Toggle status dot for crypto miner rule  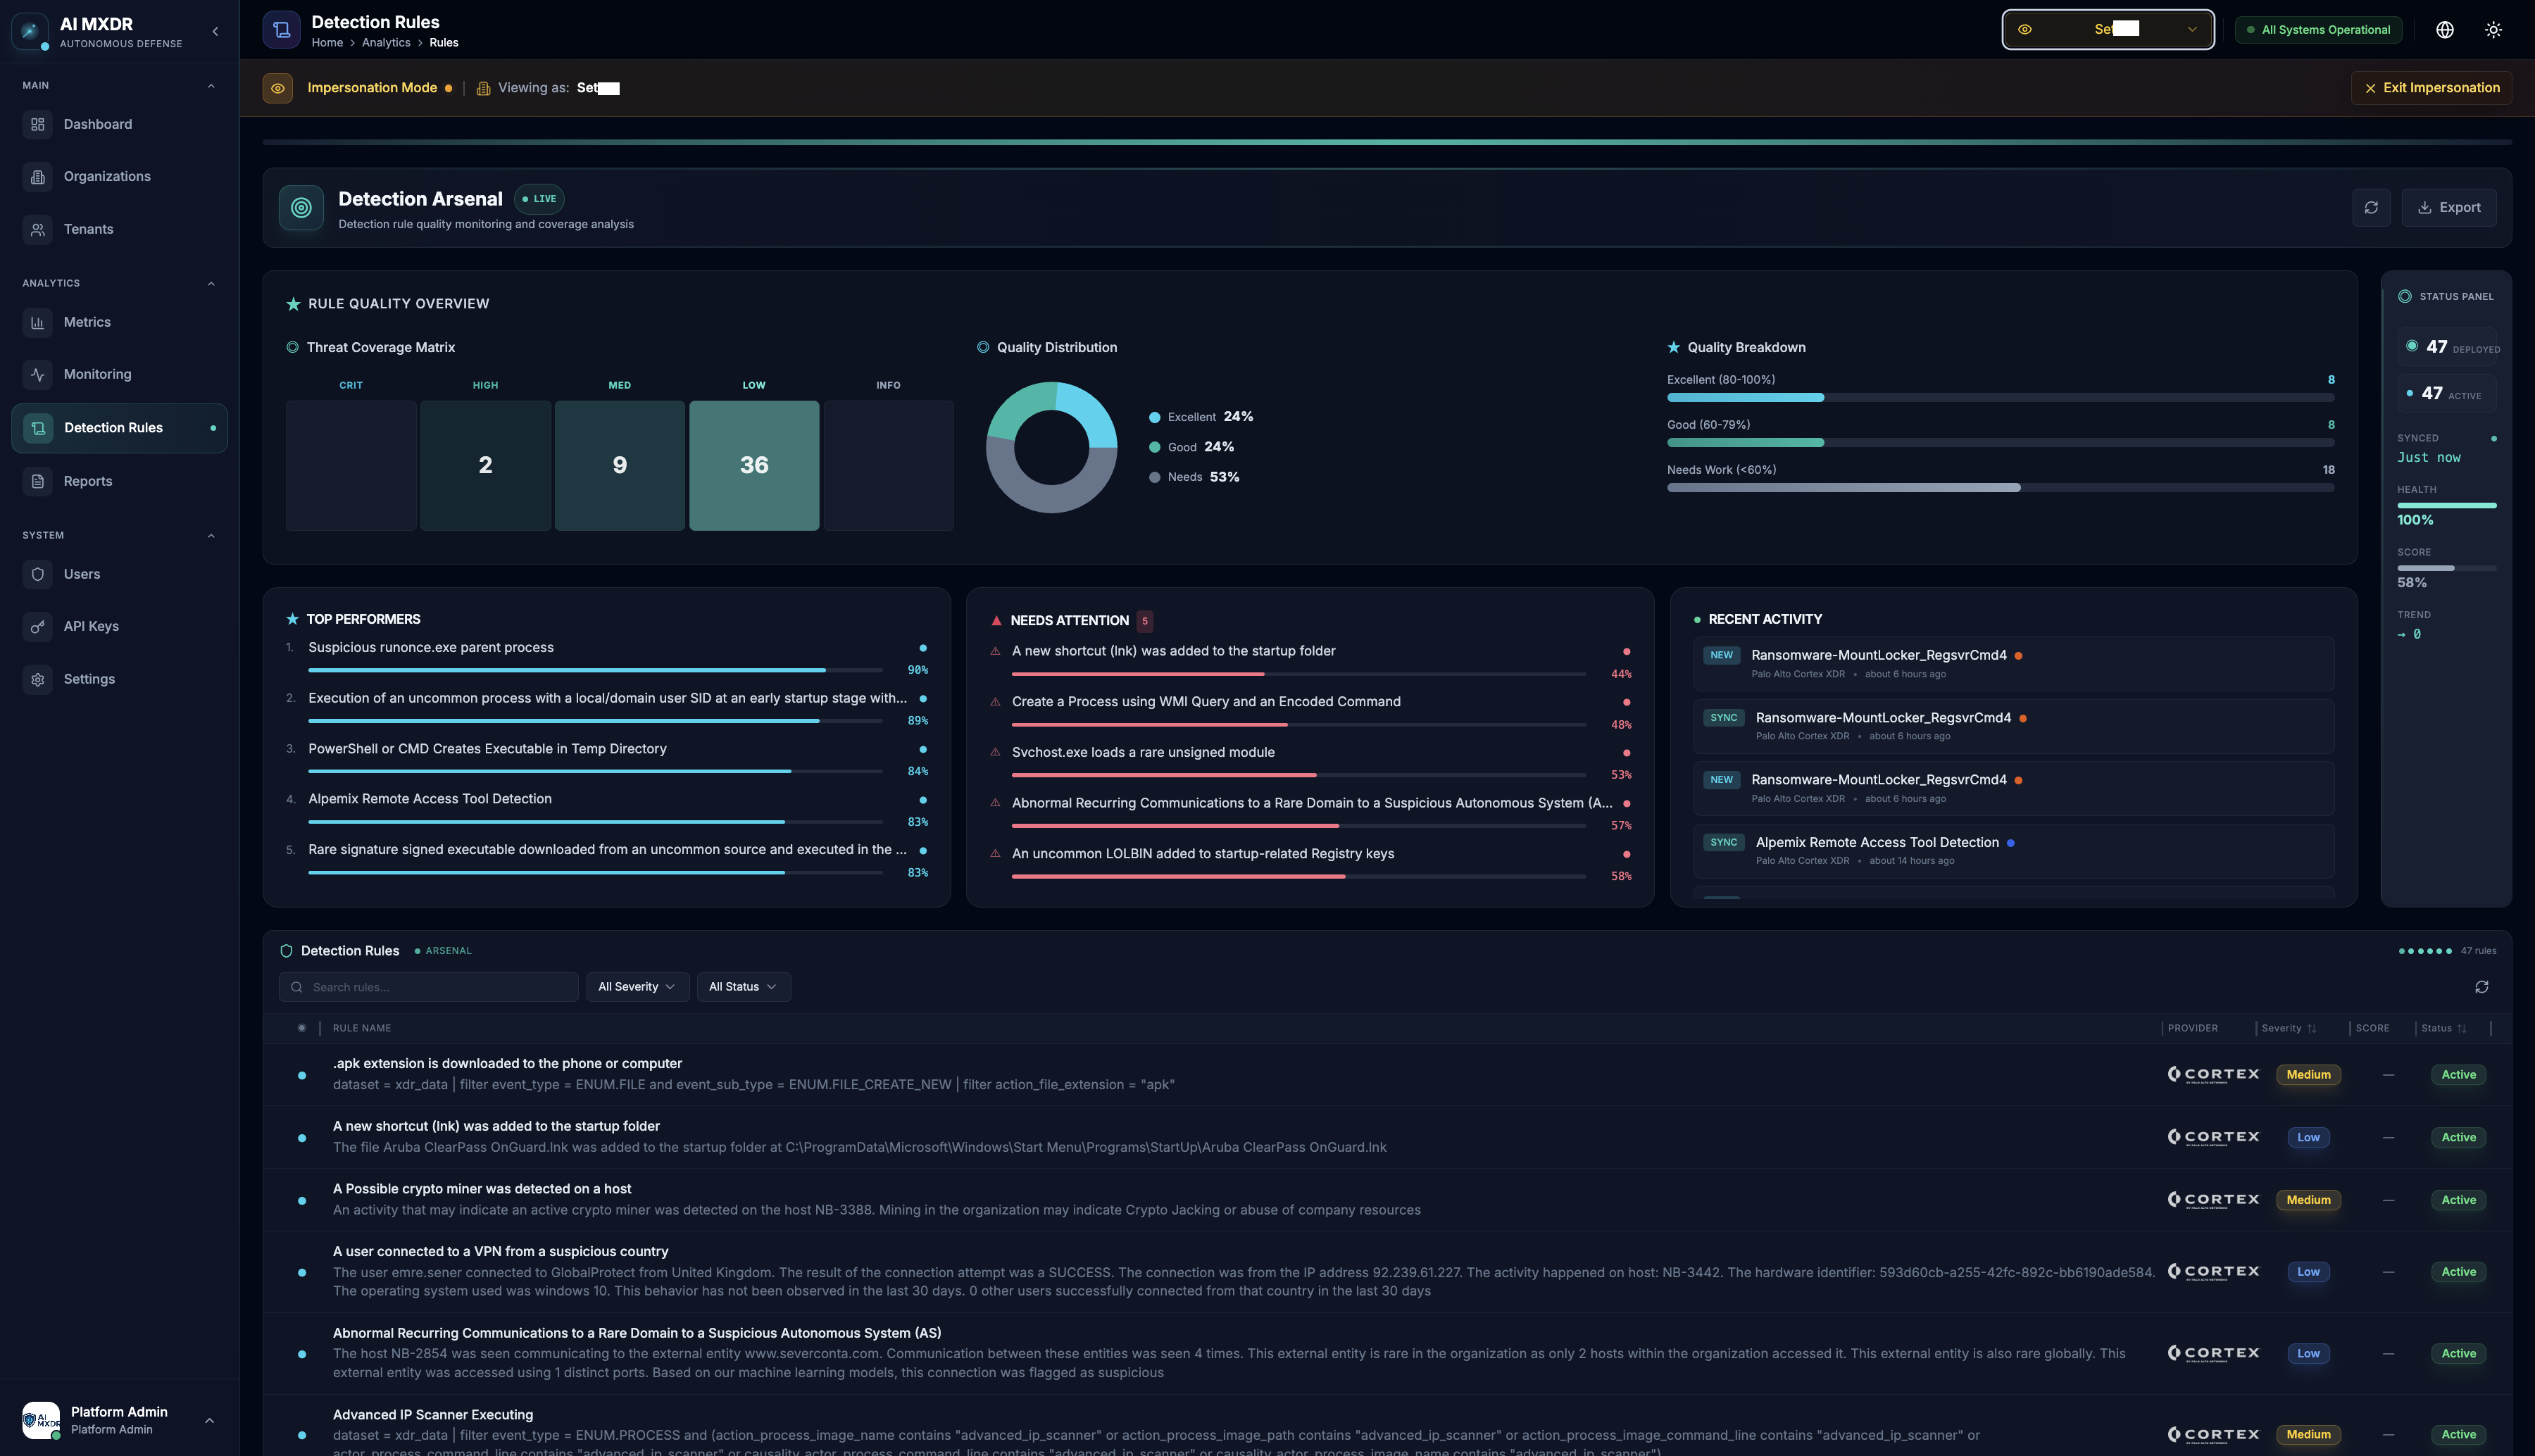point(302,1200)
